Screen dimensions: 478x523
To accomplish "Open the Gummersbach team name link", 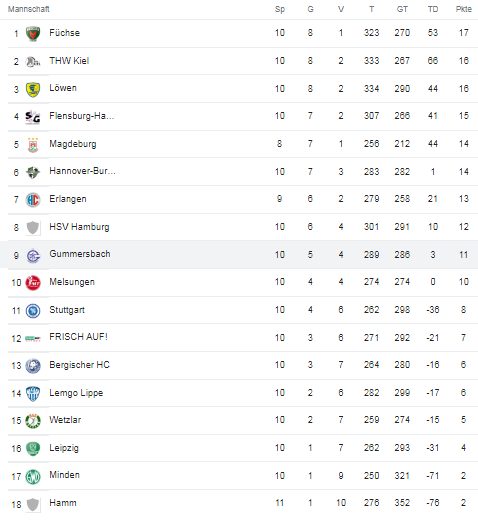I will pos(80,254).
